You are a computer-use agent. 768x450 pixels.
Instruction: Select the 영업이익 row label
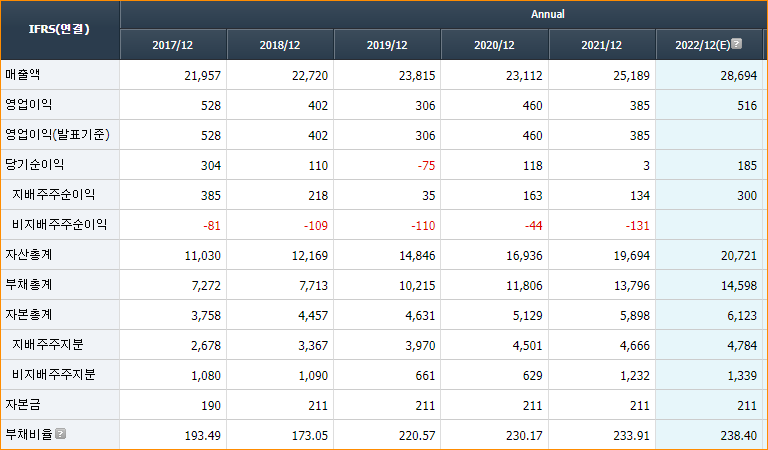click(x=28, y=104)
